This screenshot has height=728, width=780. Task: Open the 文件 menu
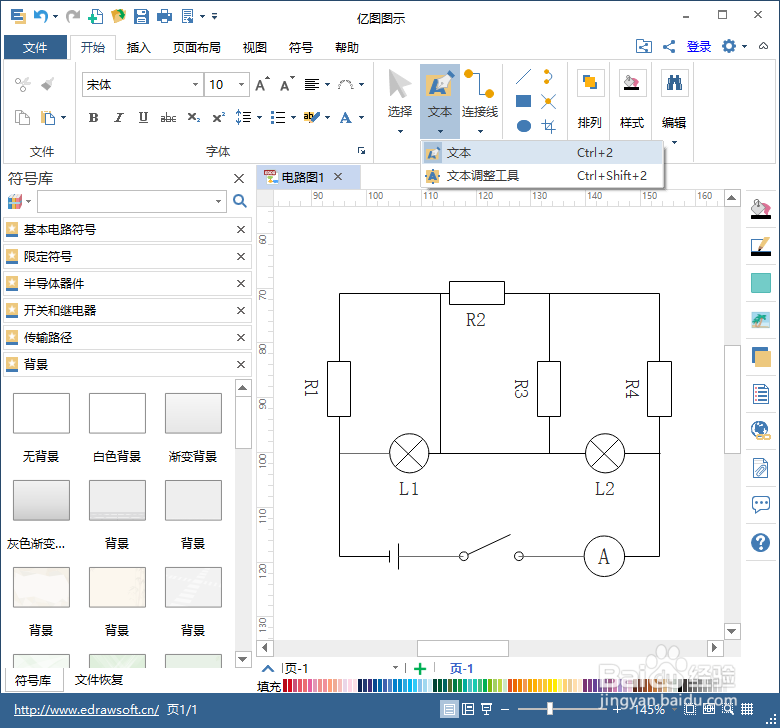pos(35,48)
